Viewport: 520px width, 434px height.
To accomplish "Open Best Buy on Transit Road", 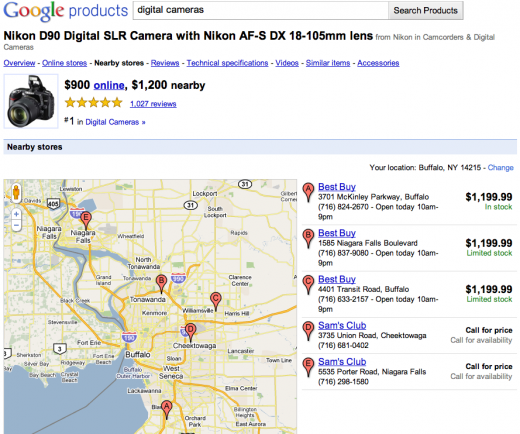I will 337,279.
